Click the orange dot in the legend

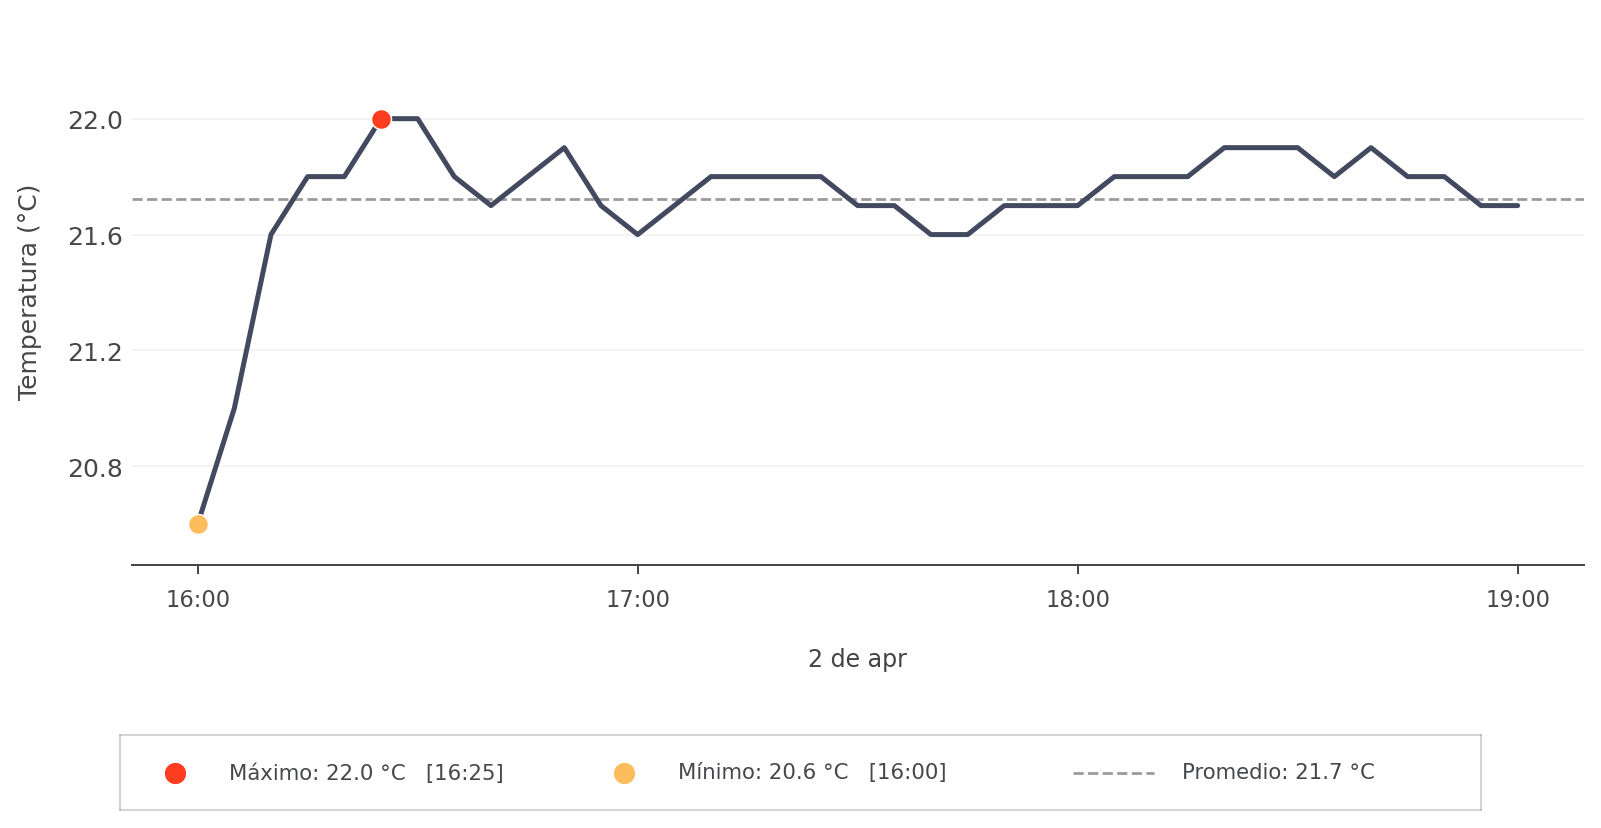624,773
